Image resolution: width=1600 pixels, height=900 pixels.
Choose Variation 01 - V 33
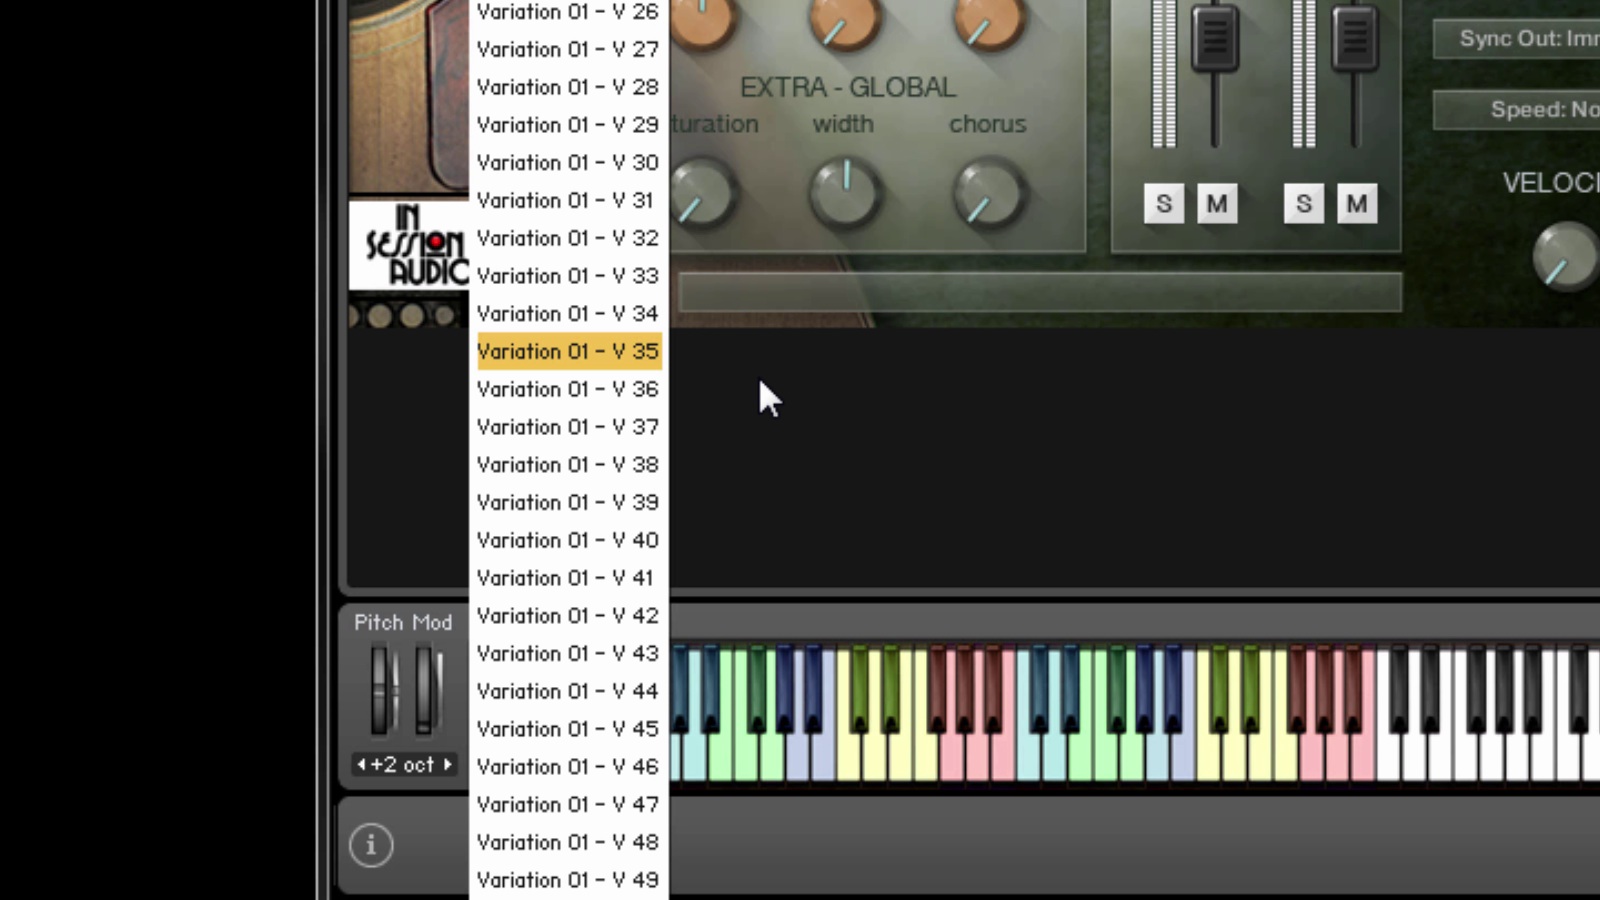(x=568, y=276)
